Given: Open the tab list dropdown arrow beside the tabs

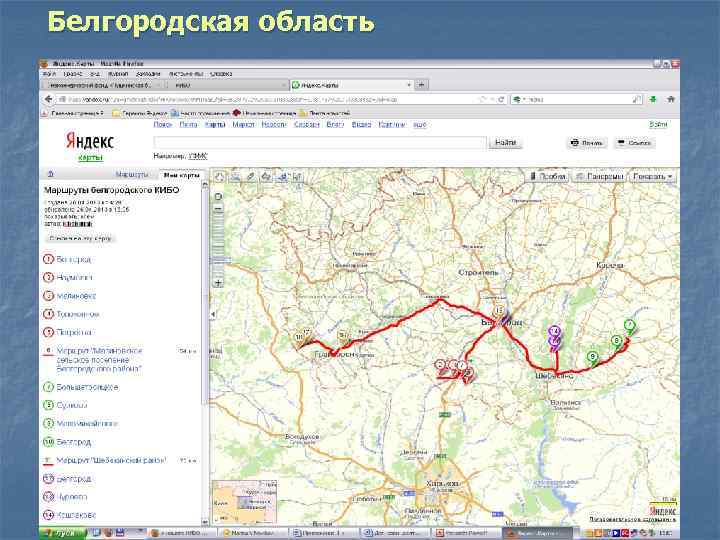Looking at the screenshot, I should click(409, 84).
